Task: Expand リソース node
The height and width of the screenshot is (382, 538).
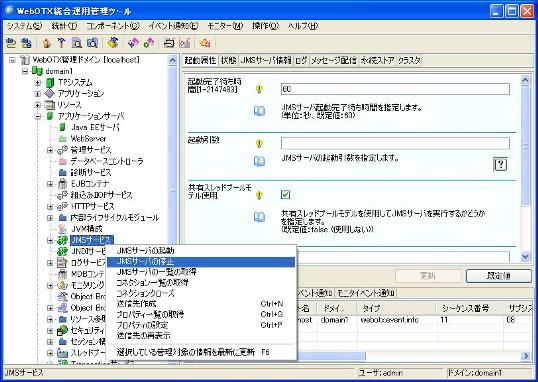Action: (x=38, y=105)
